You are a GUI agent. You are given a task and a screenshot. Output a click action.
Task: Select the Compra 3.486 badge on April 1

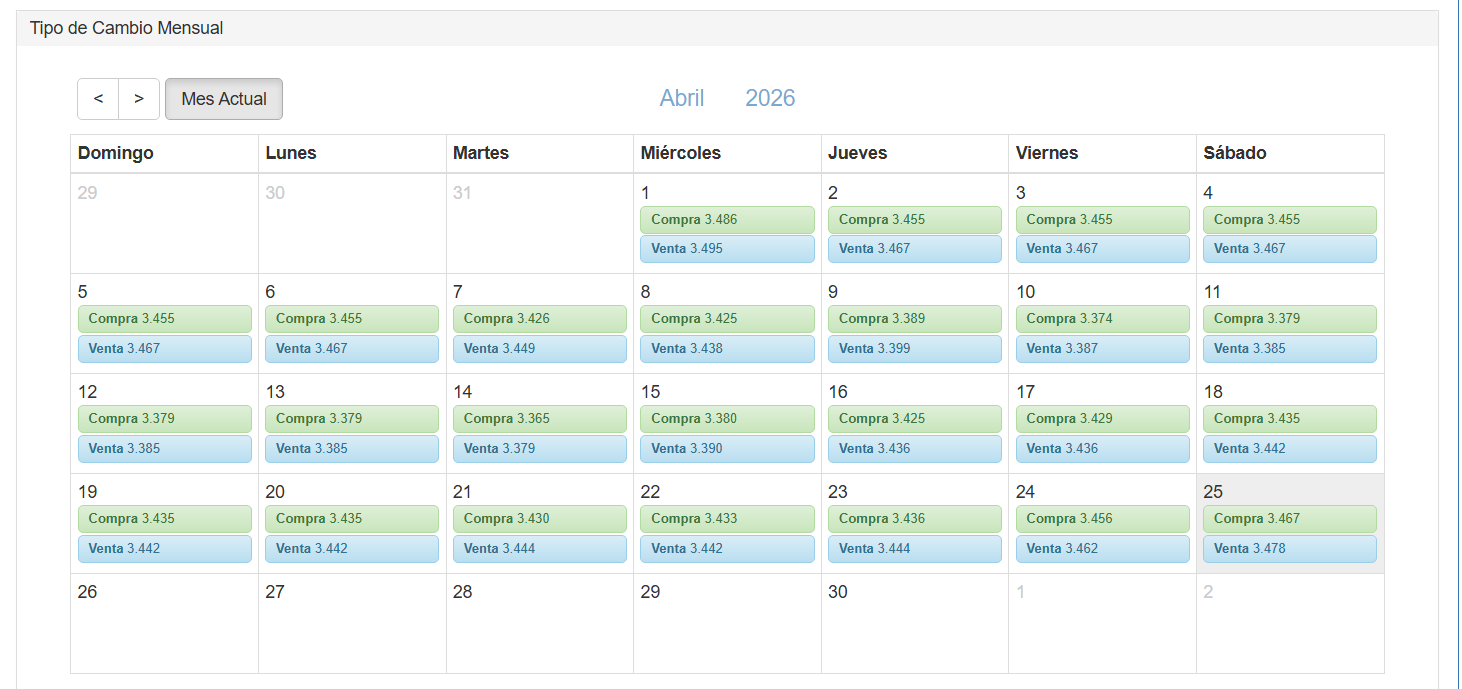pos(727,219)
